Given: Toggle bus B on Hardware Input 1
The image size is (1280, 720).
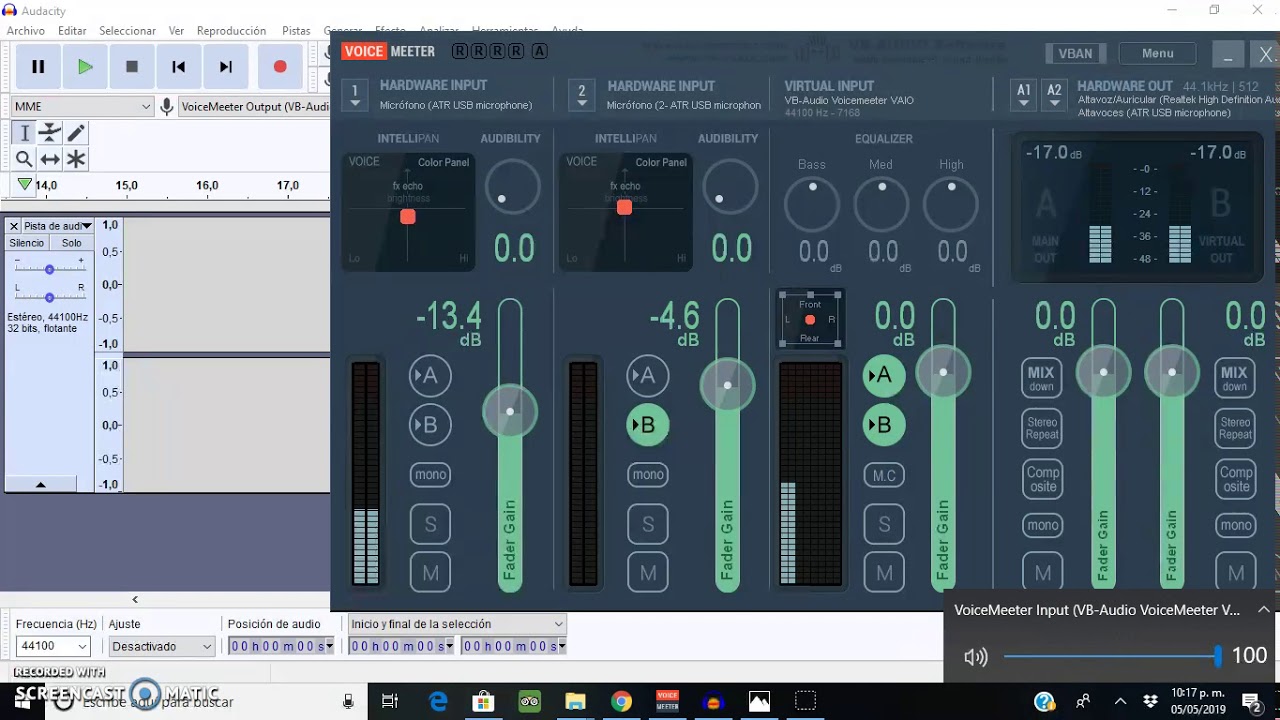Looking at the screenshot, I should (430, 425).
